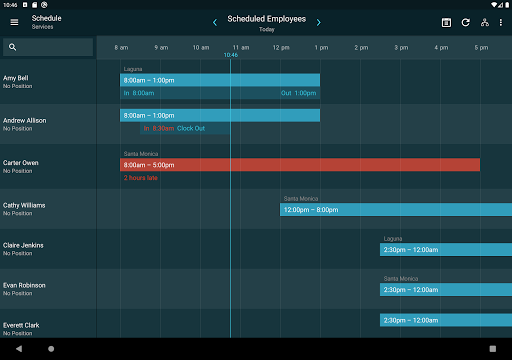Open Evan Robinson's 2:30pm – 12:00am shift
This screenshot has height=360, width=512.
446,290
